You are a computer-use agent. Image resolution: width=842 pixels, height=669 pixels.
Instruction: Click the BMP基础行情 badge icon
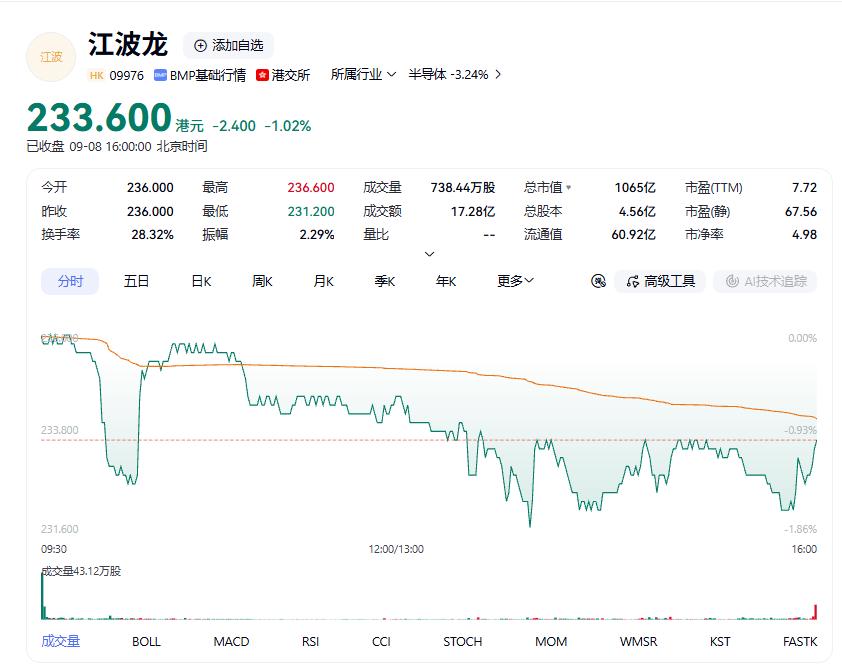pyautogui.click(x=160, y=75)
